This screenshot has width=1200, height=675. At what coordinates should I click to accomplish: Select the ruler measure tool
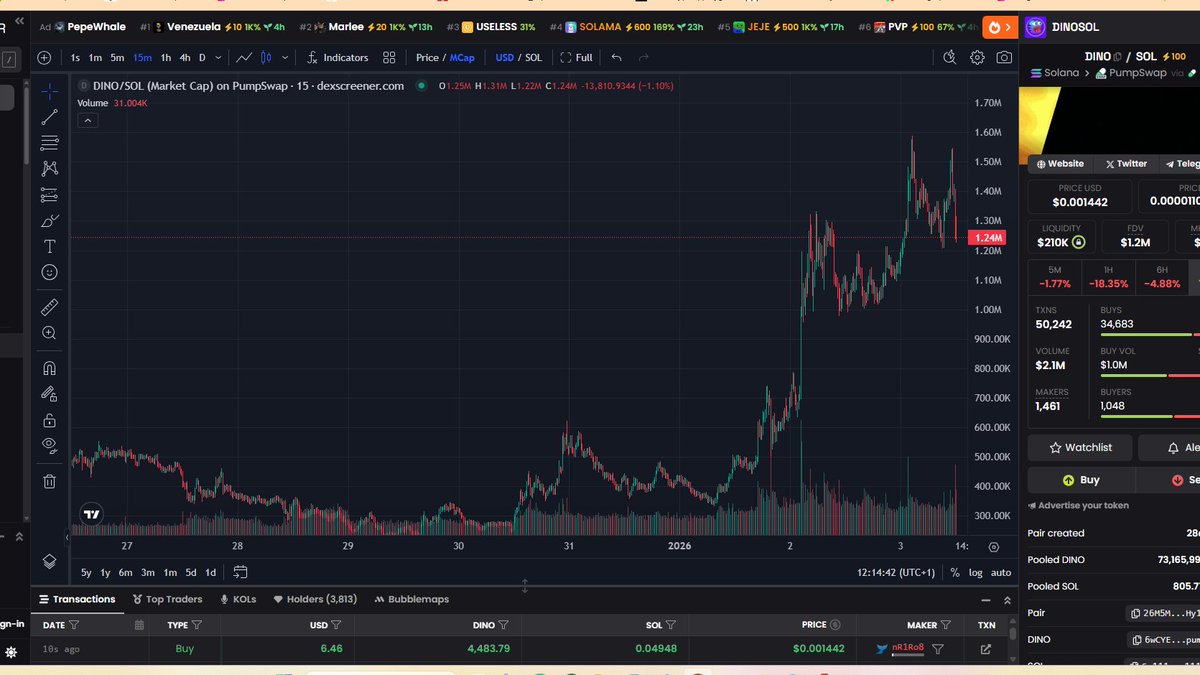(x=49, y=307)
